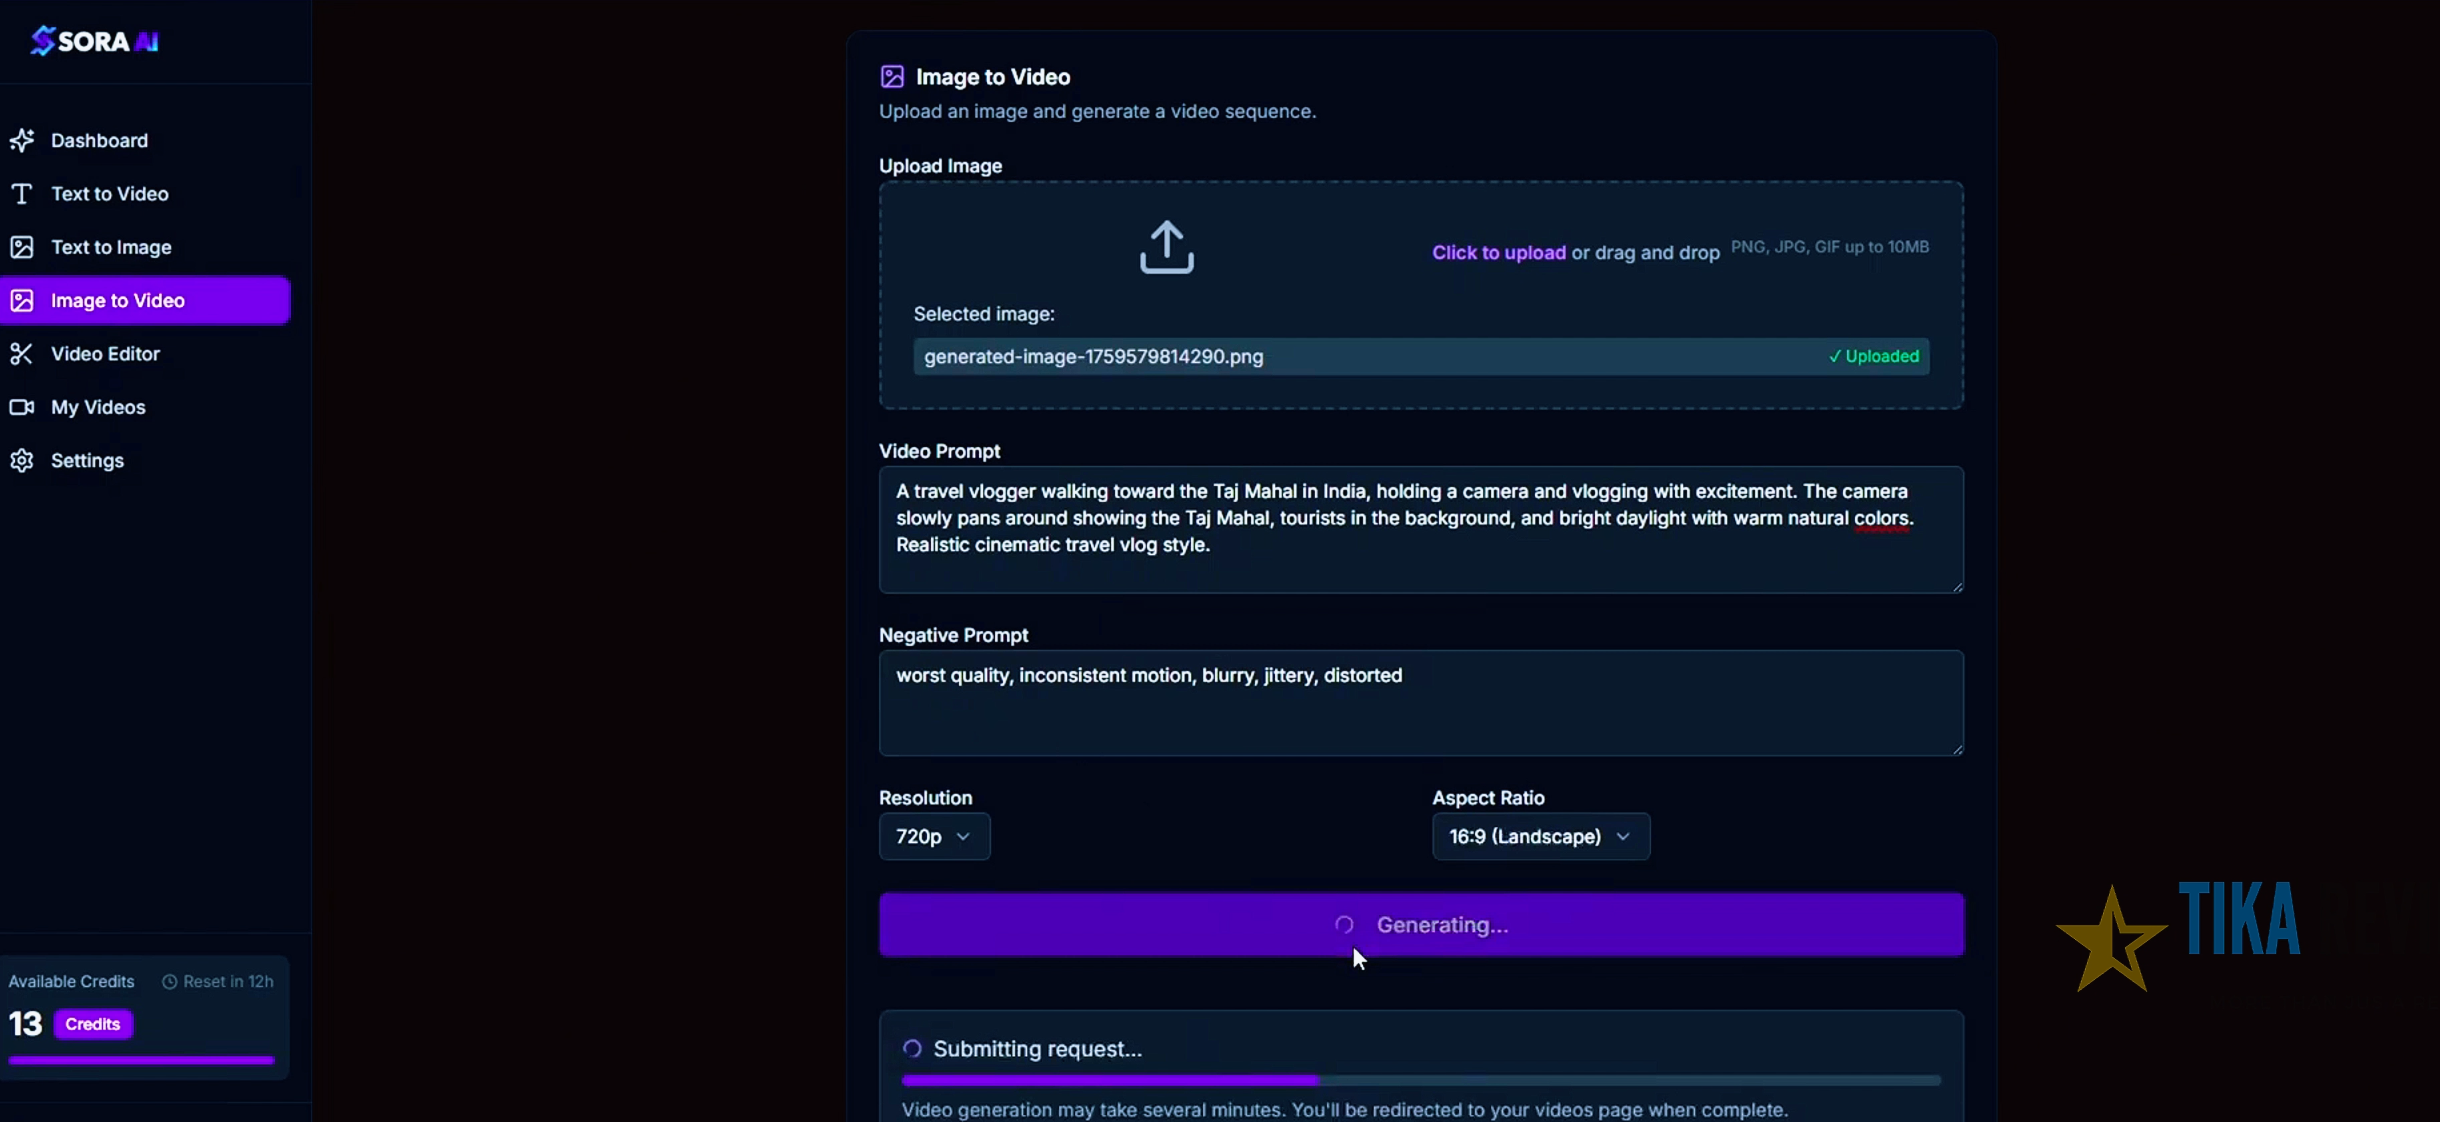2440x1122 pixels.
Task: Click the Generating button
Action: click(1419, 924)
